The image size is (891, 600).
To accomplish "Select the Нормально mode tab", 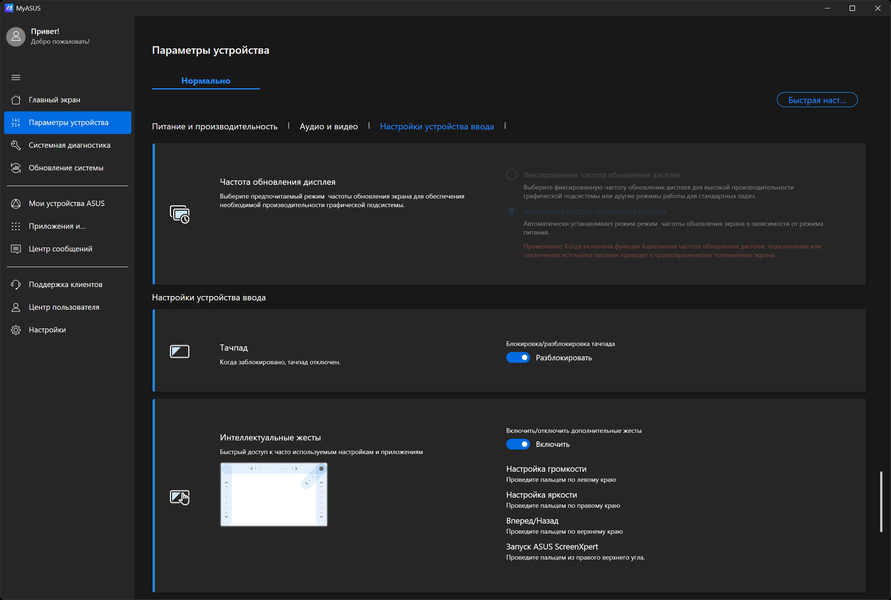I will point(206,81).
